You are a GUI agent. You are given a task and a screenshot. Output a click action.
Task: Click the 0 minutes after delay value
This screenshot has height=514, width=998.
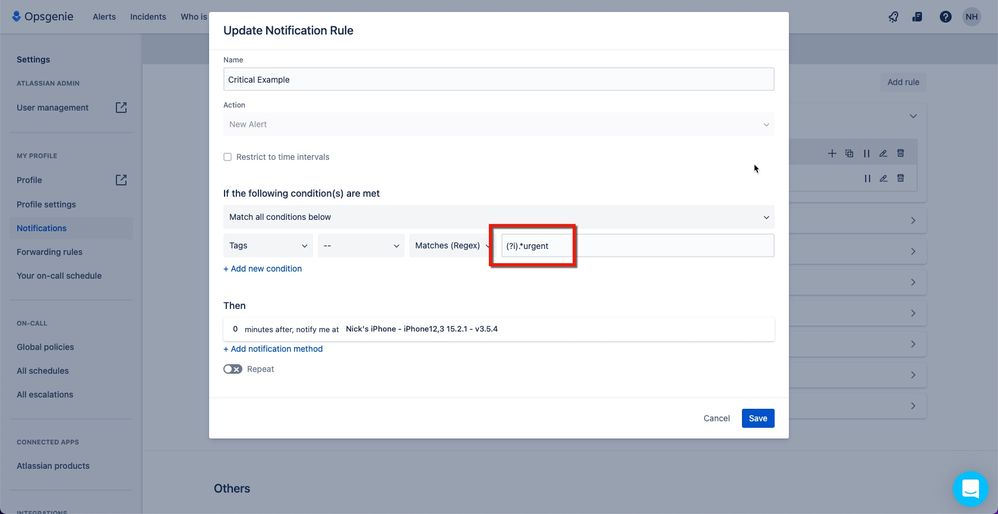pos(235,329)
